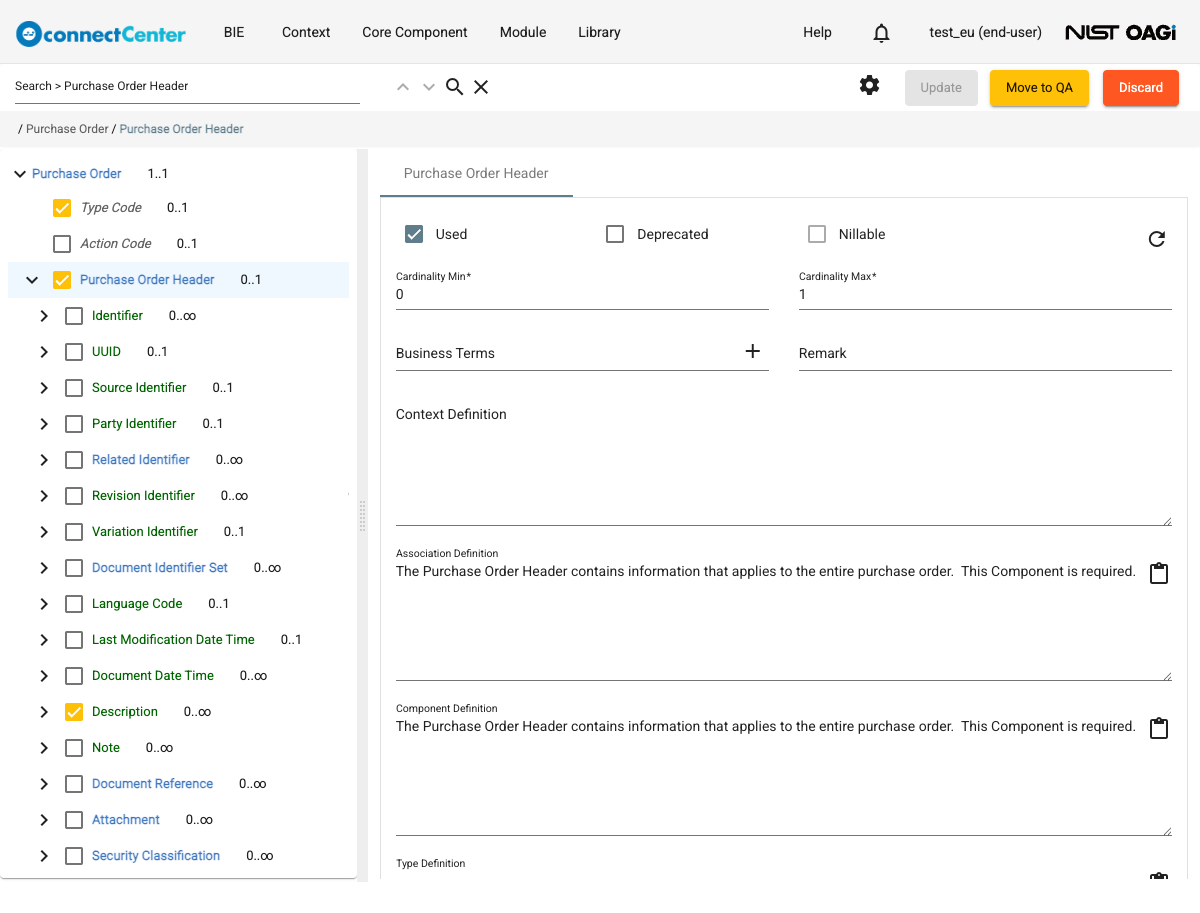The width and height of the screenshot is (1200, 913).
Task: Click the Context Definition text area
Action: (x=784, y=462)
